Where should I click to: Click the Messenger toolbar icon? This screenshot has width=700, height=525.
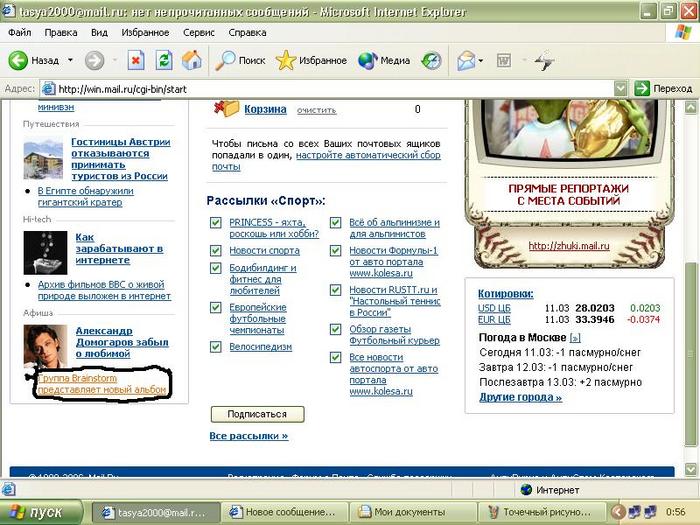coord(545,60)
